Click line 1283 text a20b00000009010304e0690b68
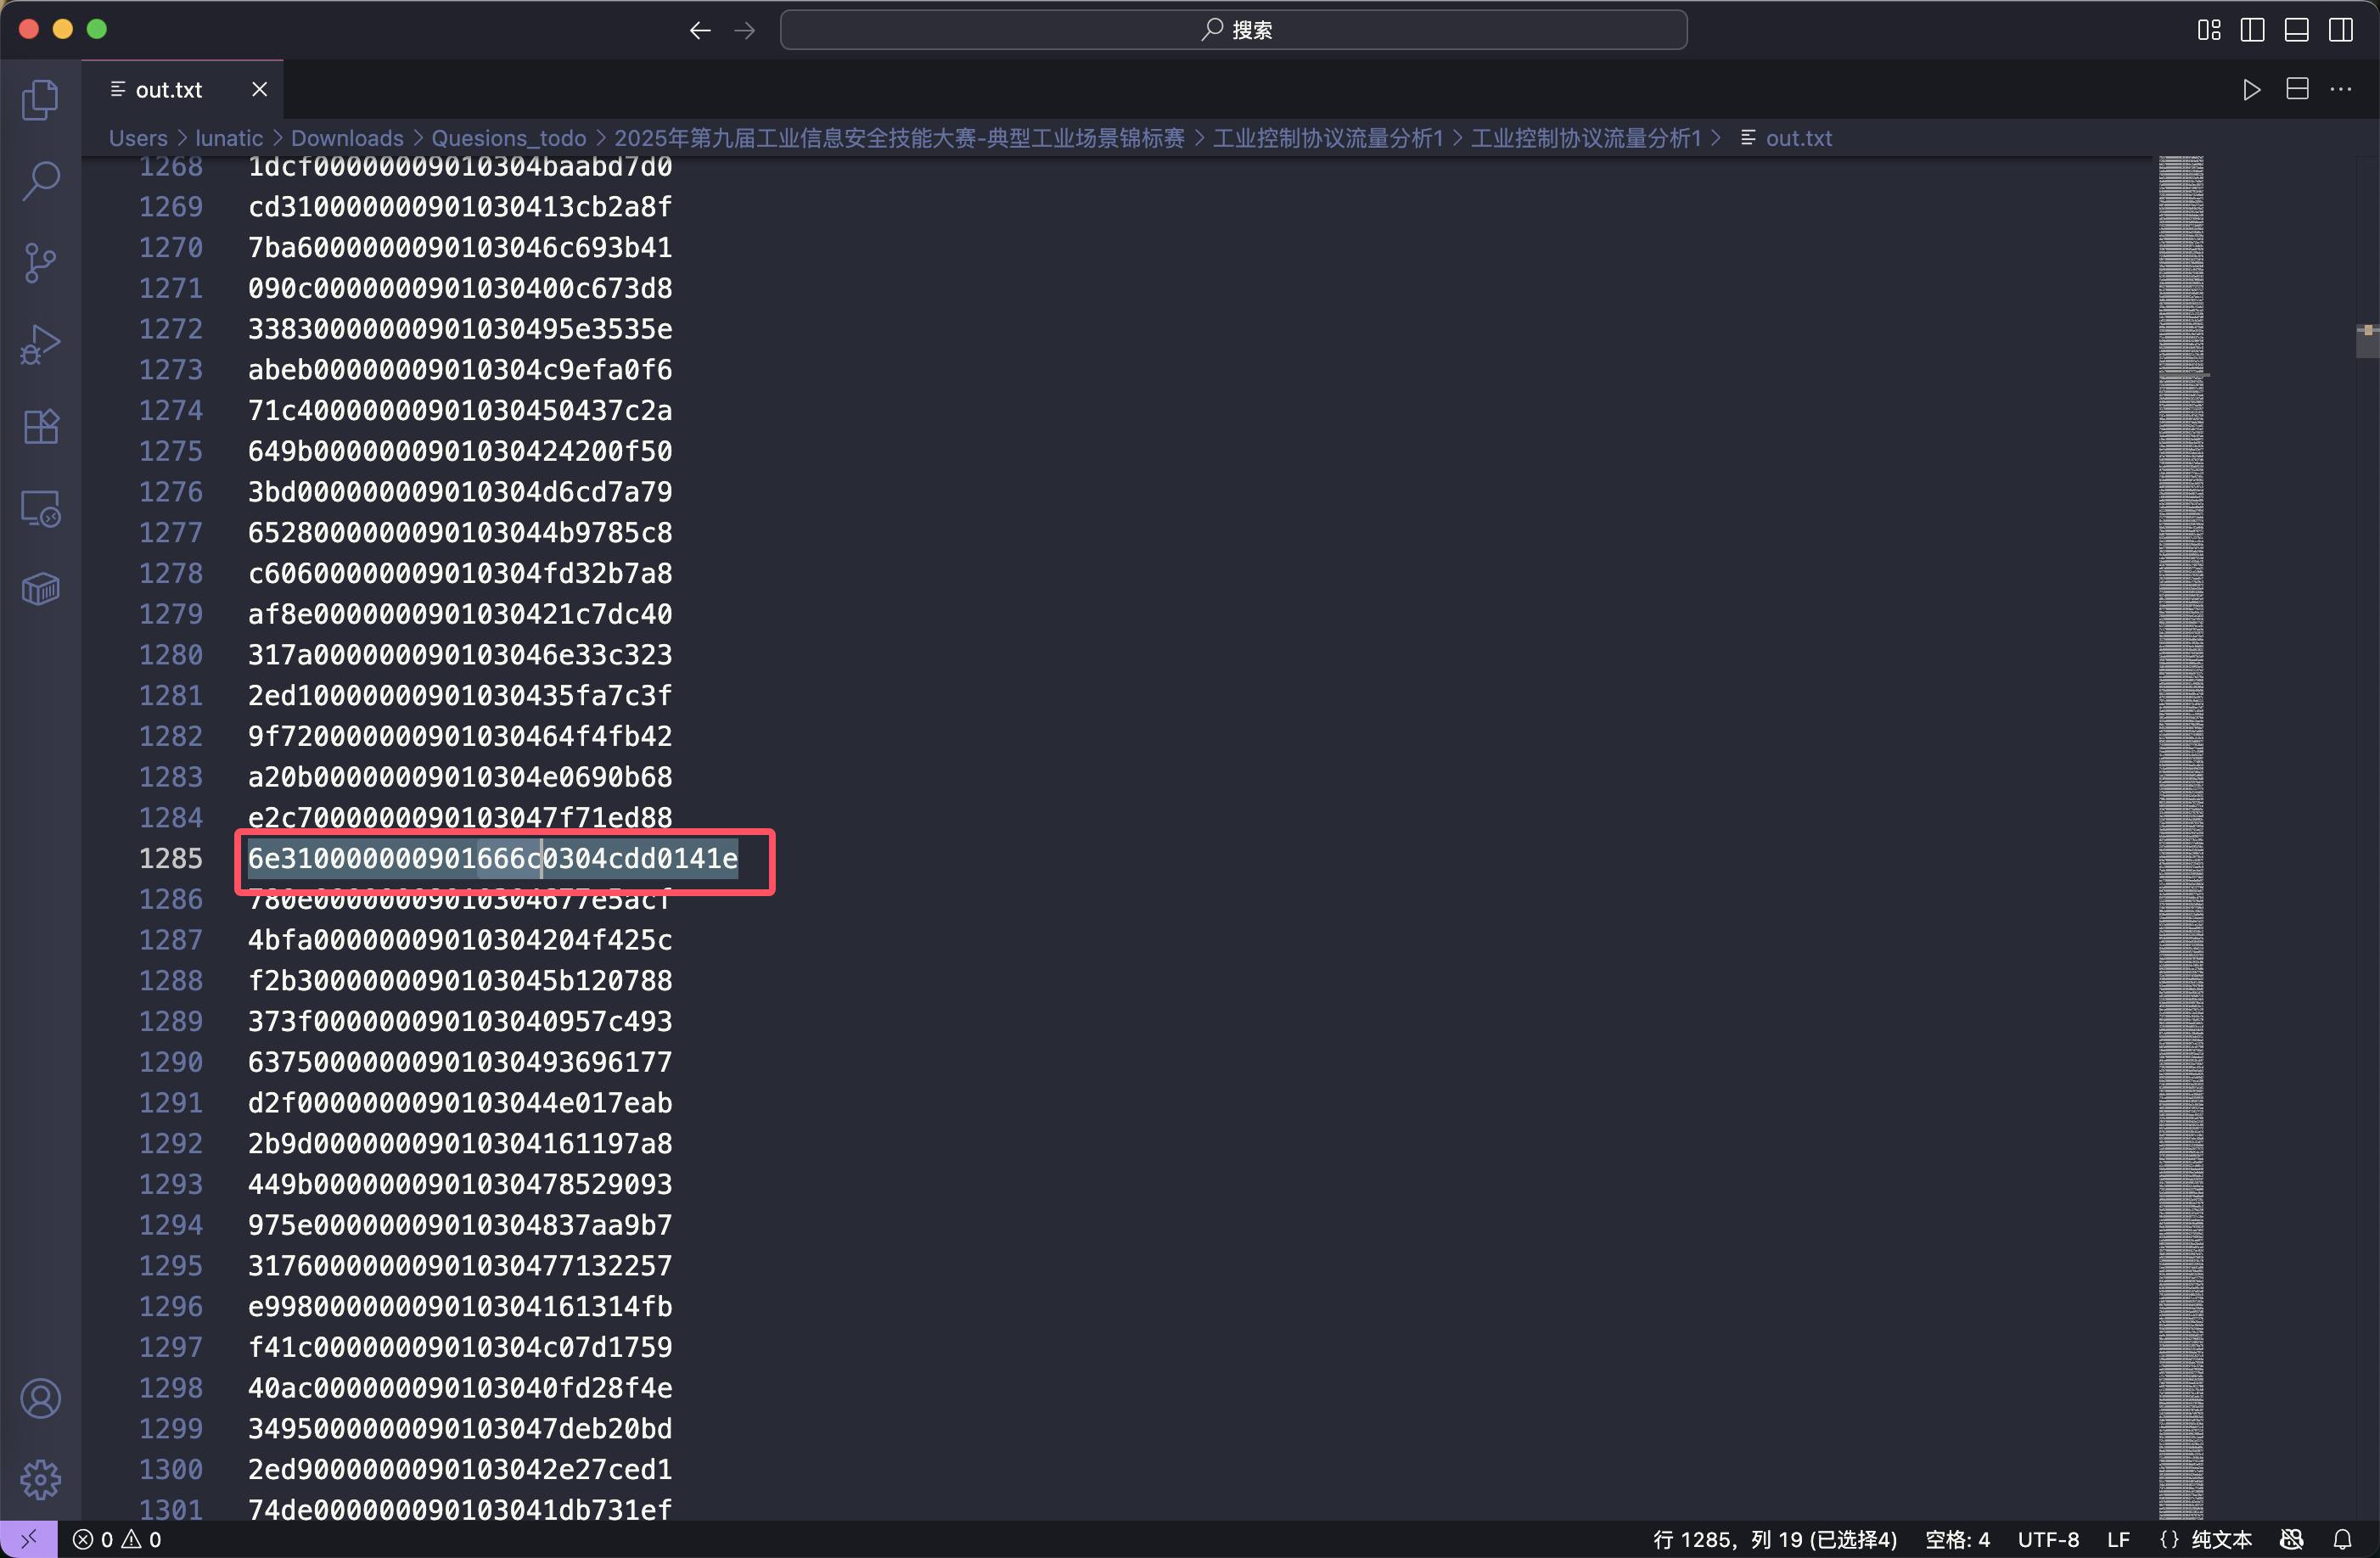The image size is (2380, 1558). pyautogui.click(x=460, y=777)
